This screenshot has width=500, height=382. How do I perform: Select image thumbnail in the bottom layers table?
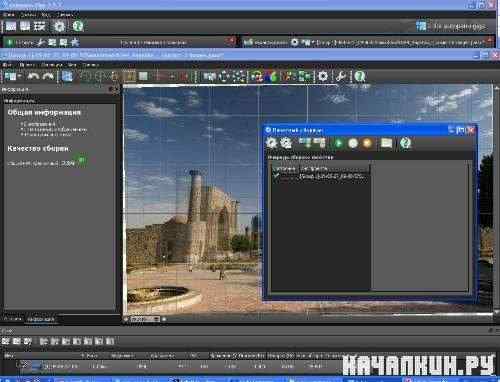click(x=36, y=366)
